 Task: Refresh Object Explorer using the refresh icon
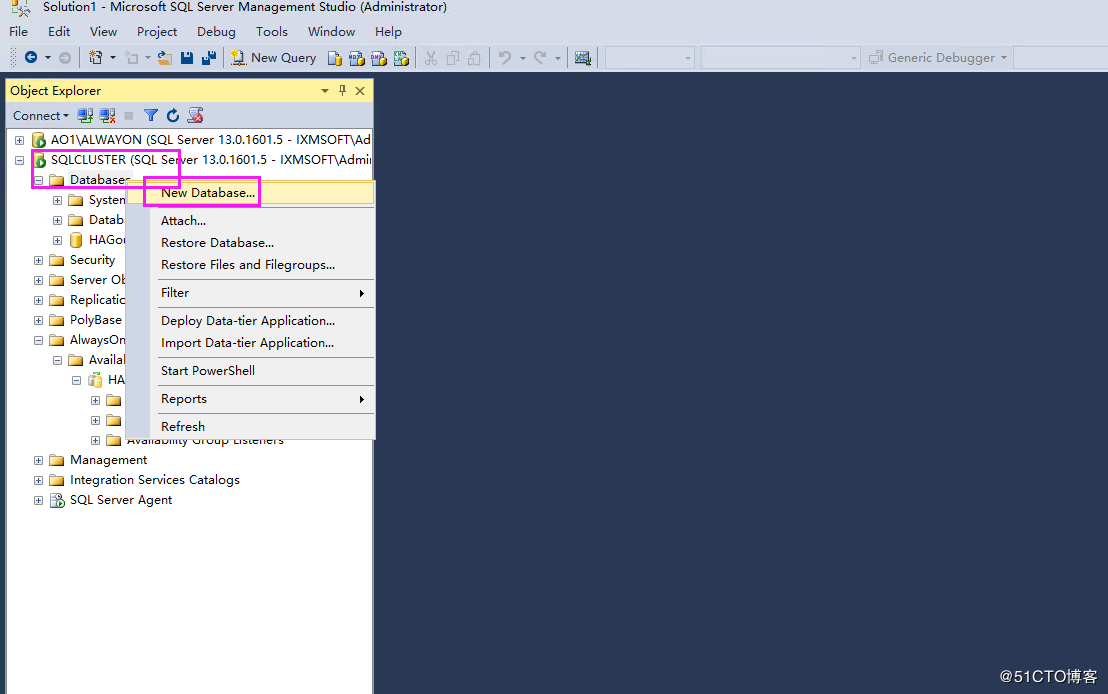172,115
